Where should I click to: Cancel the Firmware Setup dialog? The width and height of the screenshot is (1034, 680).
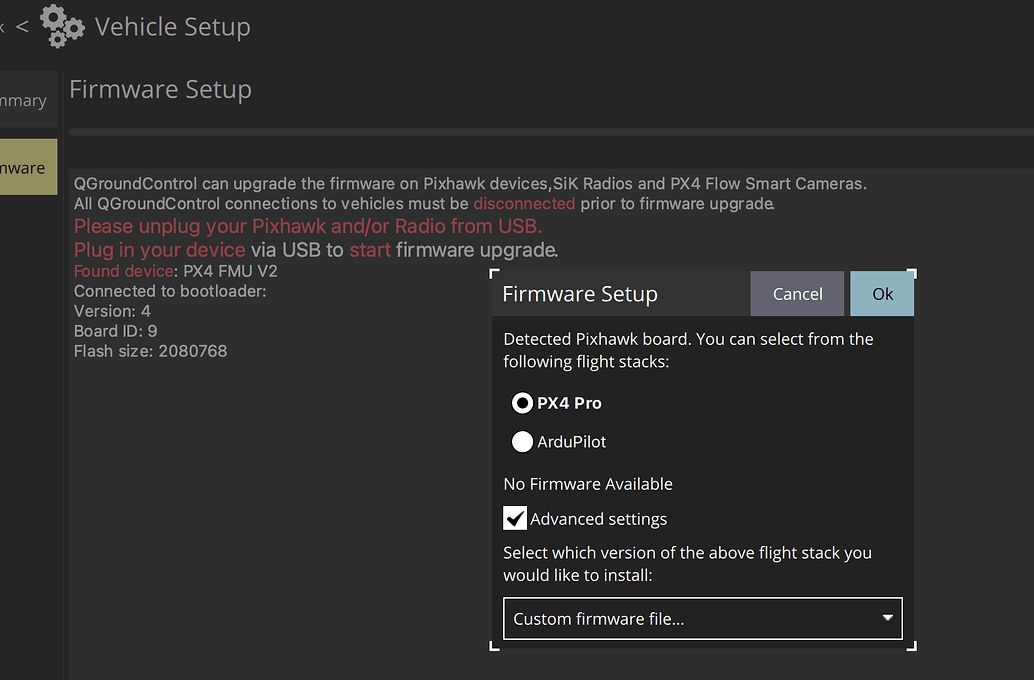[x=797, y=293]
